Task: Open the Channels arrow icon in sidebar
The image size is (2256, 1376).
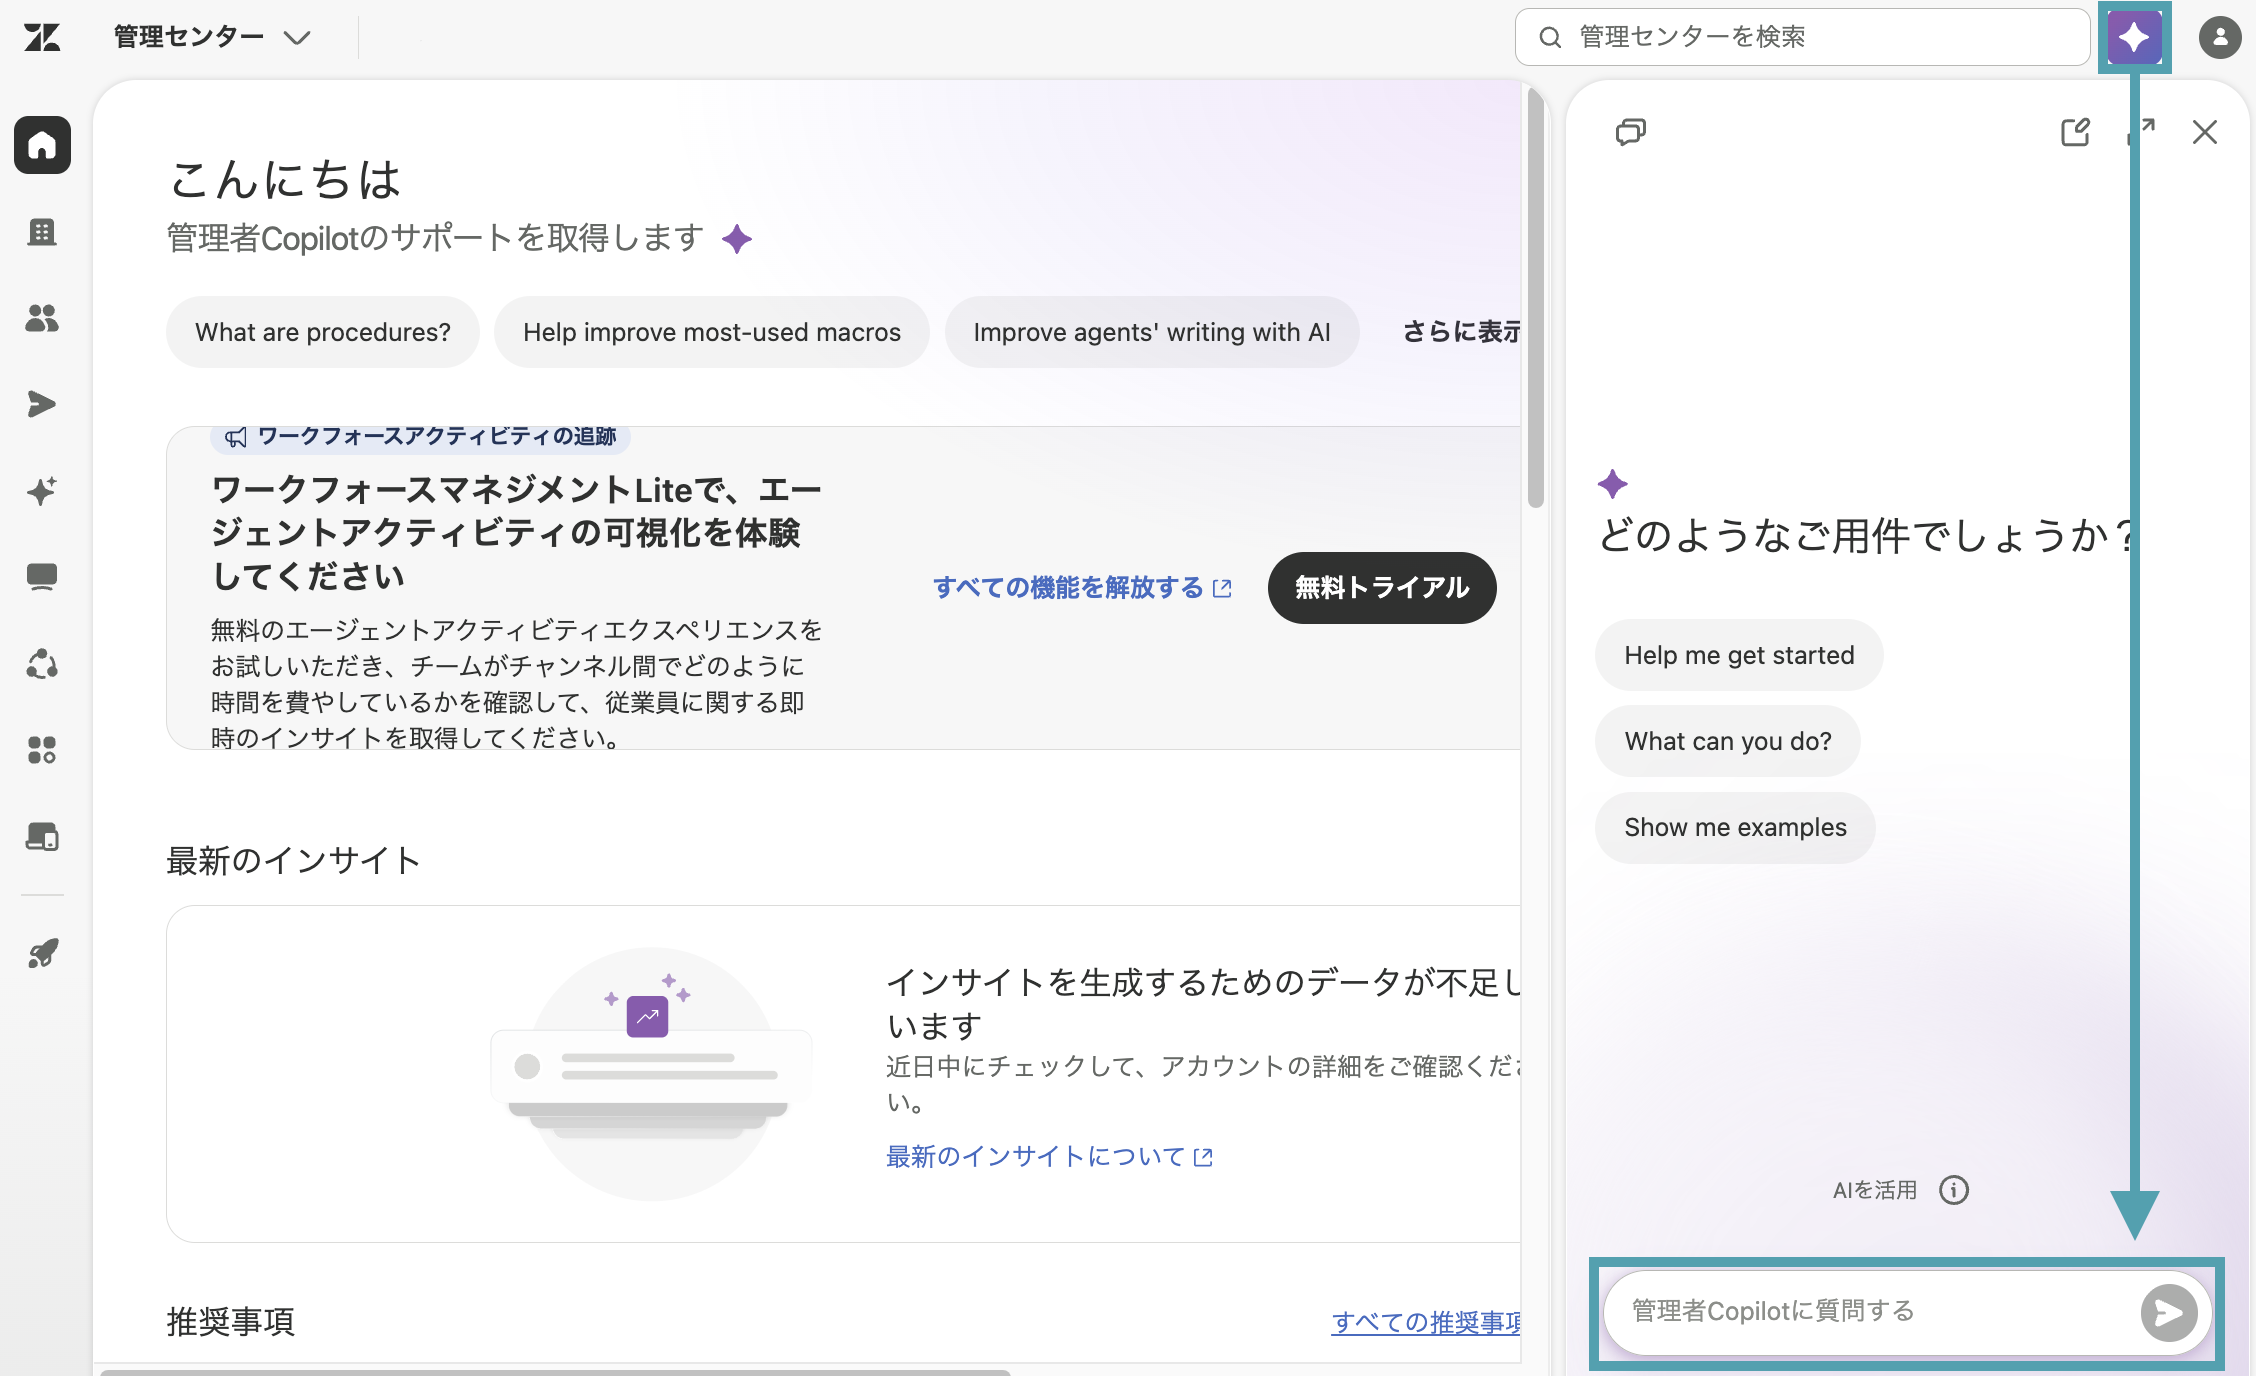Action: (42, 404)
